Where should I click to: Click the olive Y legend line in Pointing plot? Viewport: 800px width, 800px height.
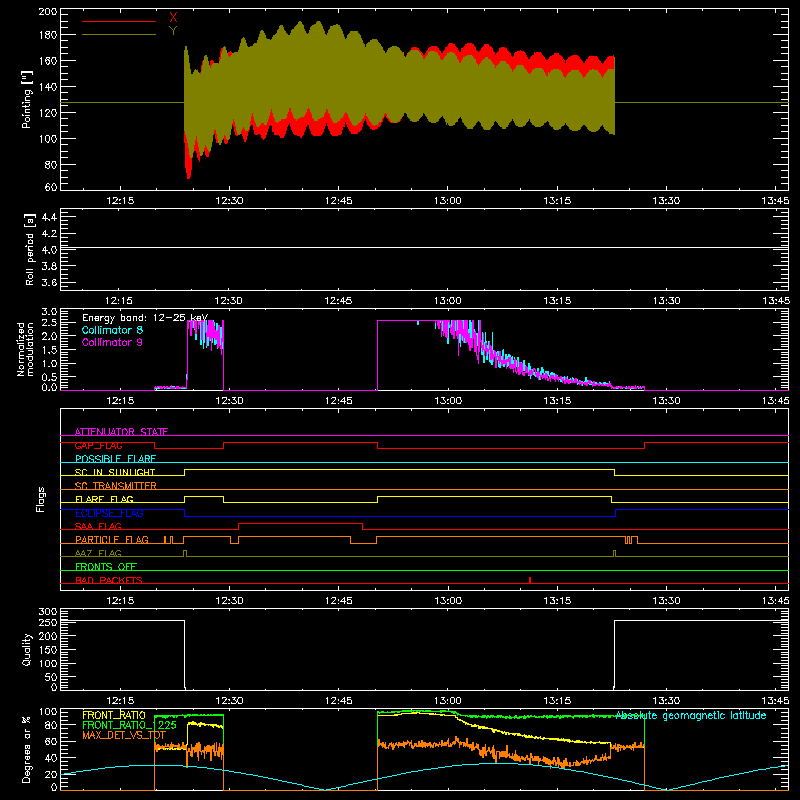click(119, 35)
